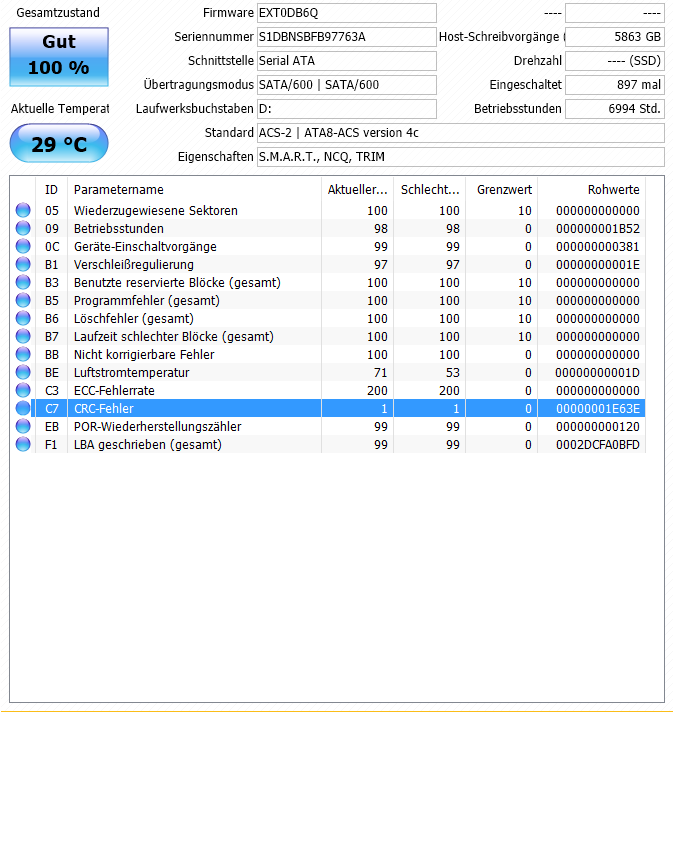This screenshot has height=847, width=673.
Task: Click raw value 0002DCFA0BFD
Action: [598, 444]
